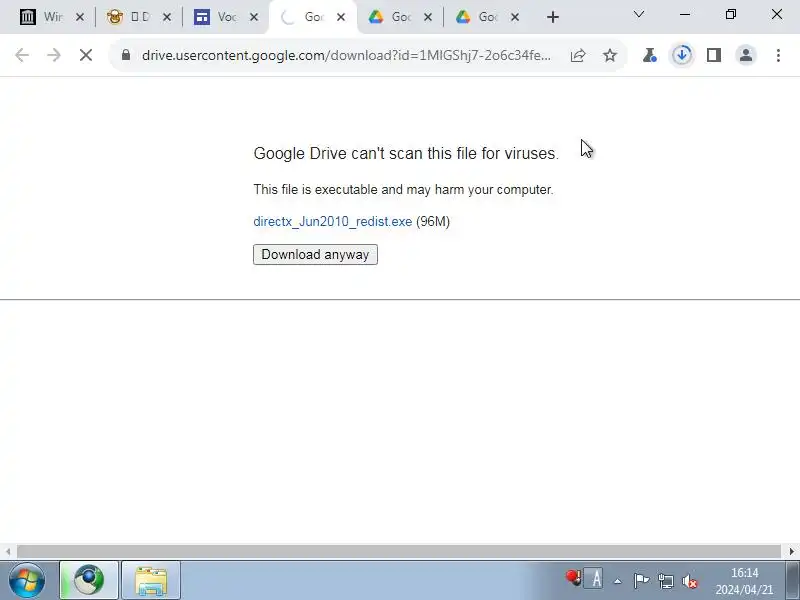Restore down the Chrome window
Image resolution: width=800 pixels, height=600 pixels.
point(731,14)
